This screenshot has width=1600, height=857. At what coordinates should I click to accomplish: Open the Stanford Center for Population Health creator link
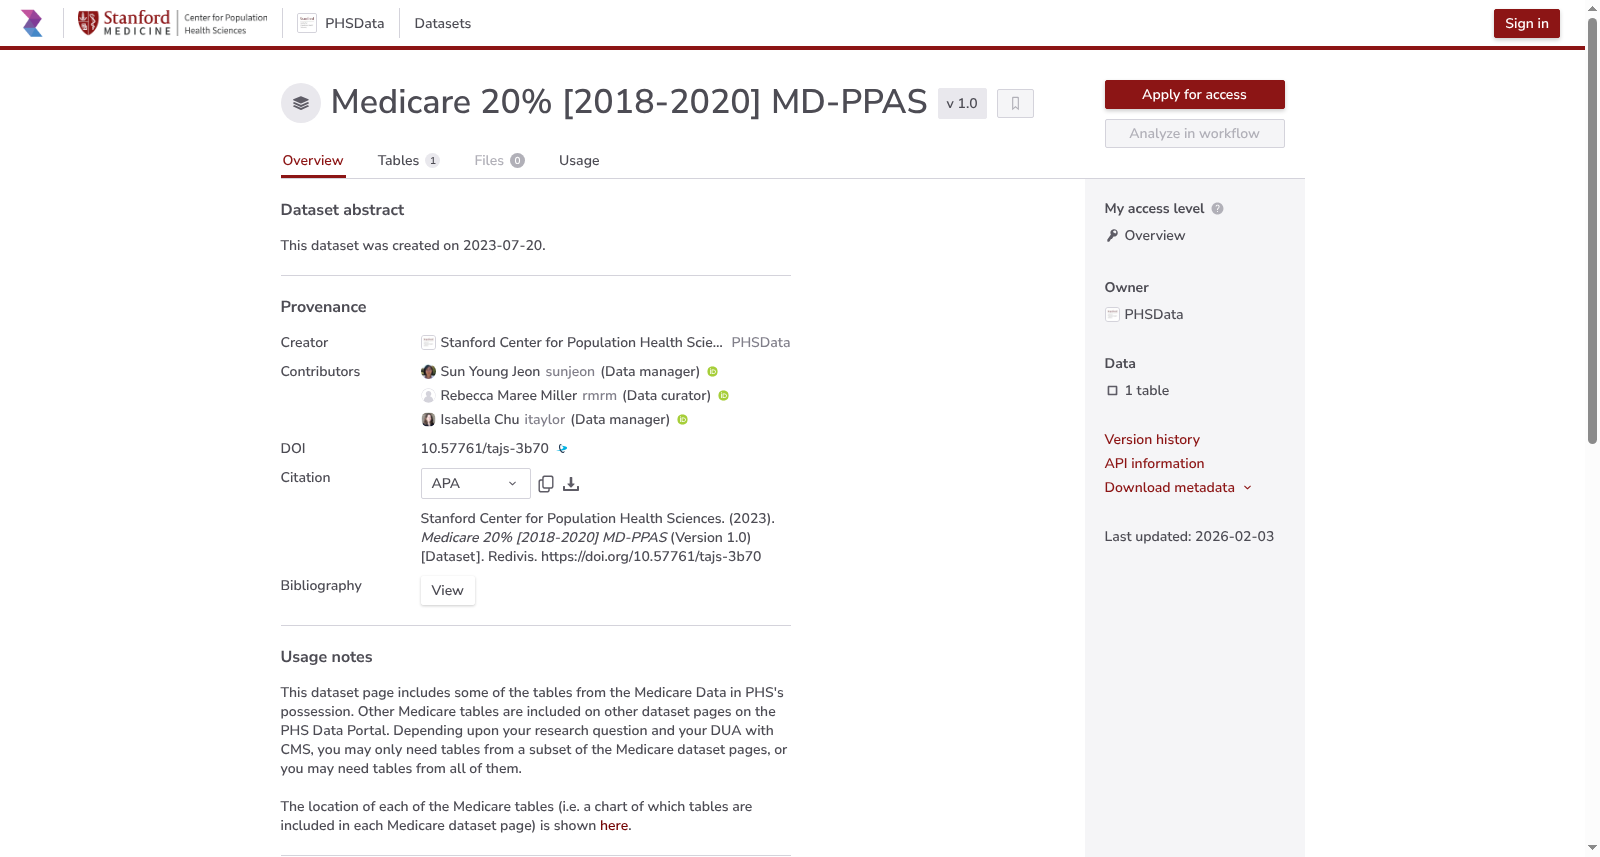pyautogui.click(x=581, y=343)
